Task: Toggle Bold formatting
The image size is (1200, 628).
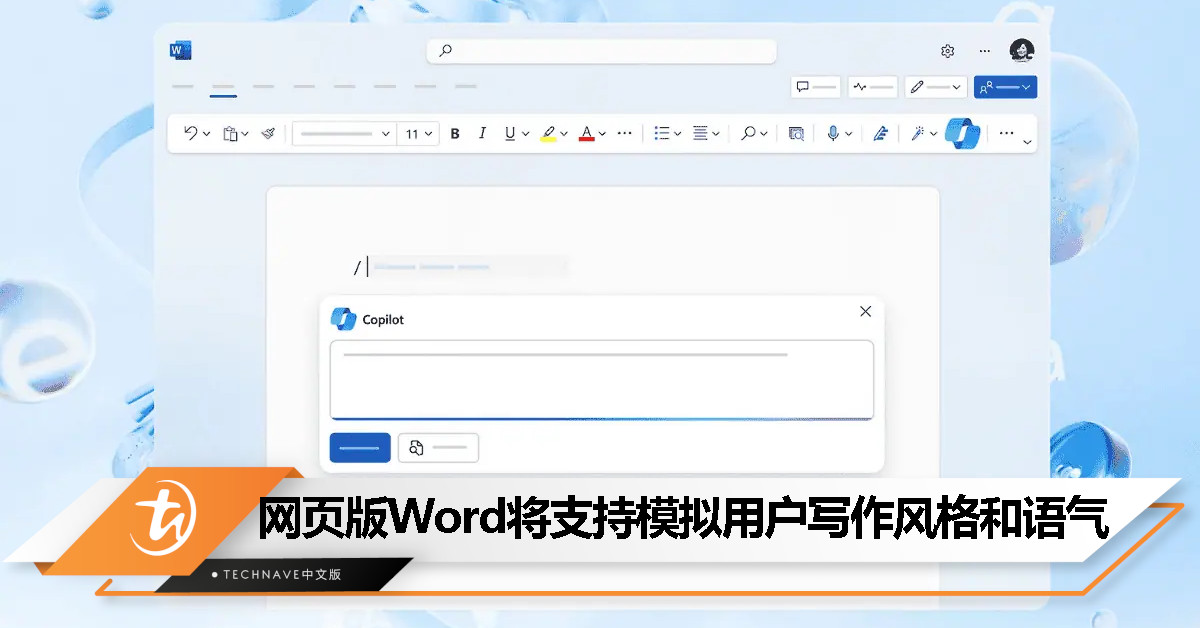Action: click(x=455, y=133)
